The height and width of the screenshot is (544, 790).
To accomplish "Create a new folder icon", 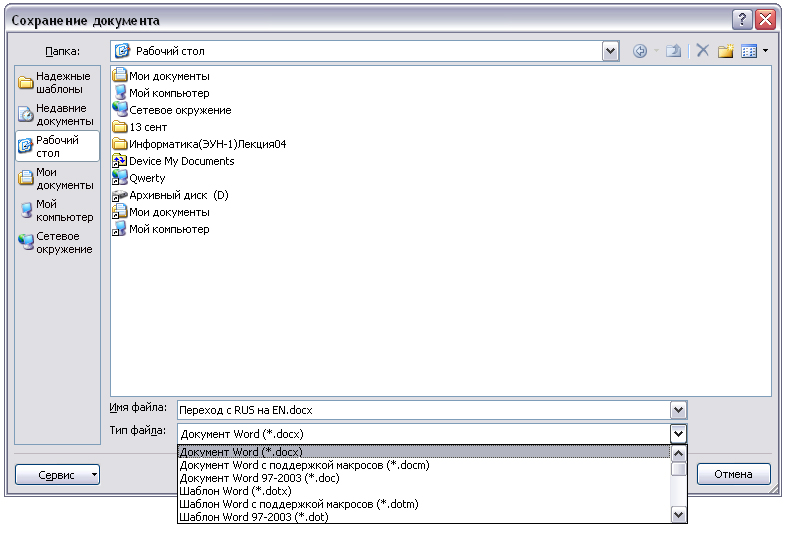I will [726, 51].
